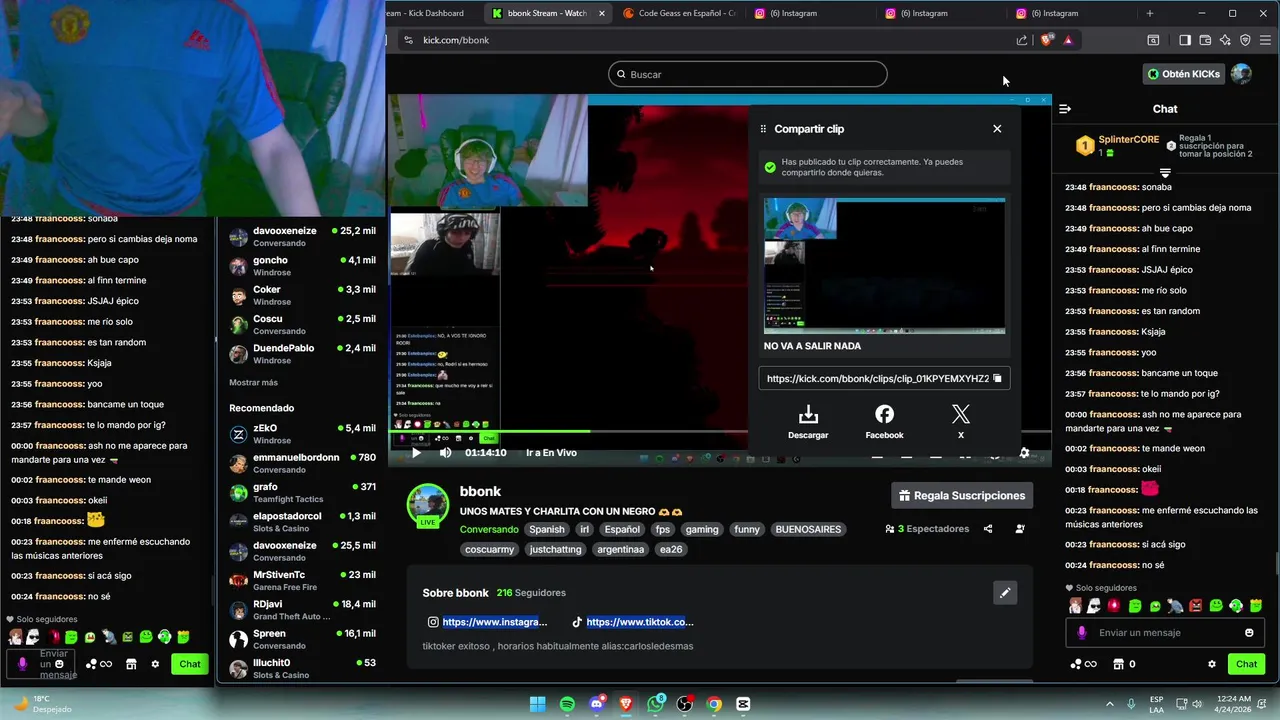The image size is (1280, 720).
Task: Open the Spreen recommended channel
Action: coord(302,639)
